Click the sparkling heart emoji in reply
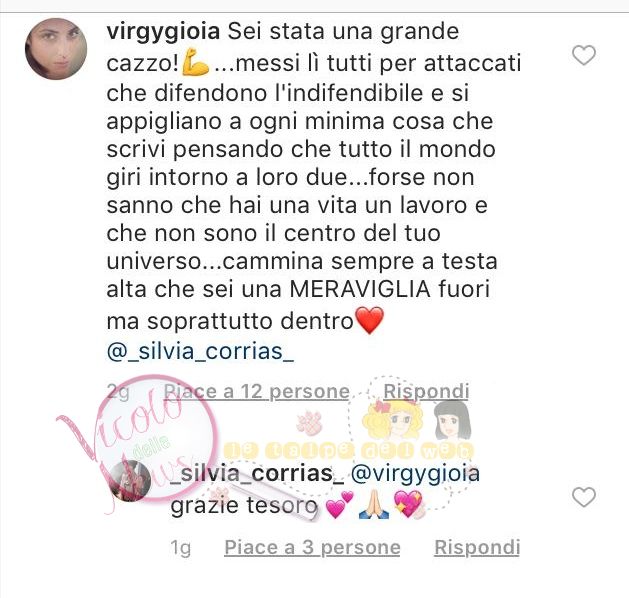This screenshot has height=598, width=629. 408,505
